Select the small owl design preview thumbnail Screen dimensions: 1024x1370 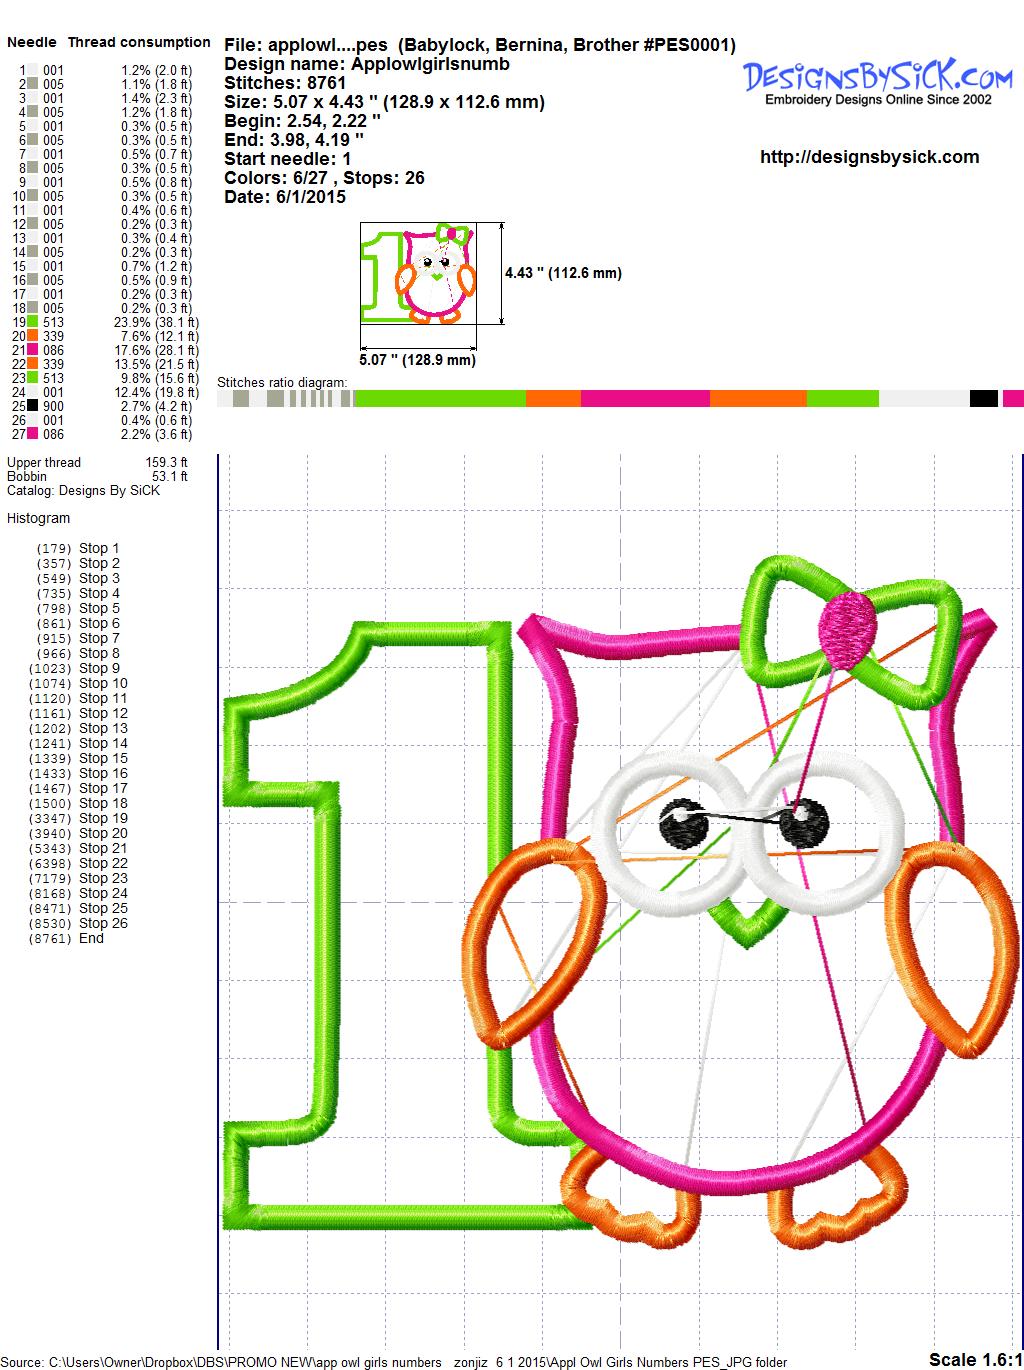tap(418, 273)
